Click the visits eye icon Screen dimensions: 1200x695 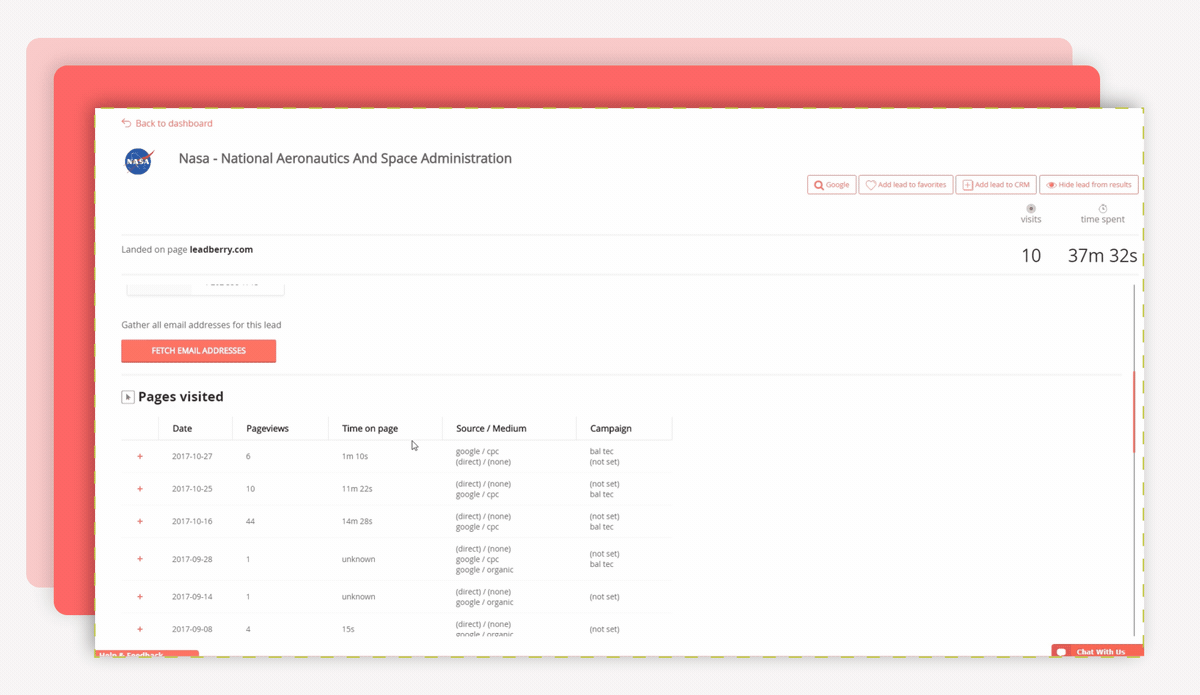pos(1031,209)
